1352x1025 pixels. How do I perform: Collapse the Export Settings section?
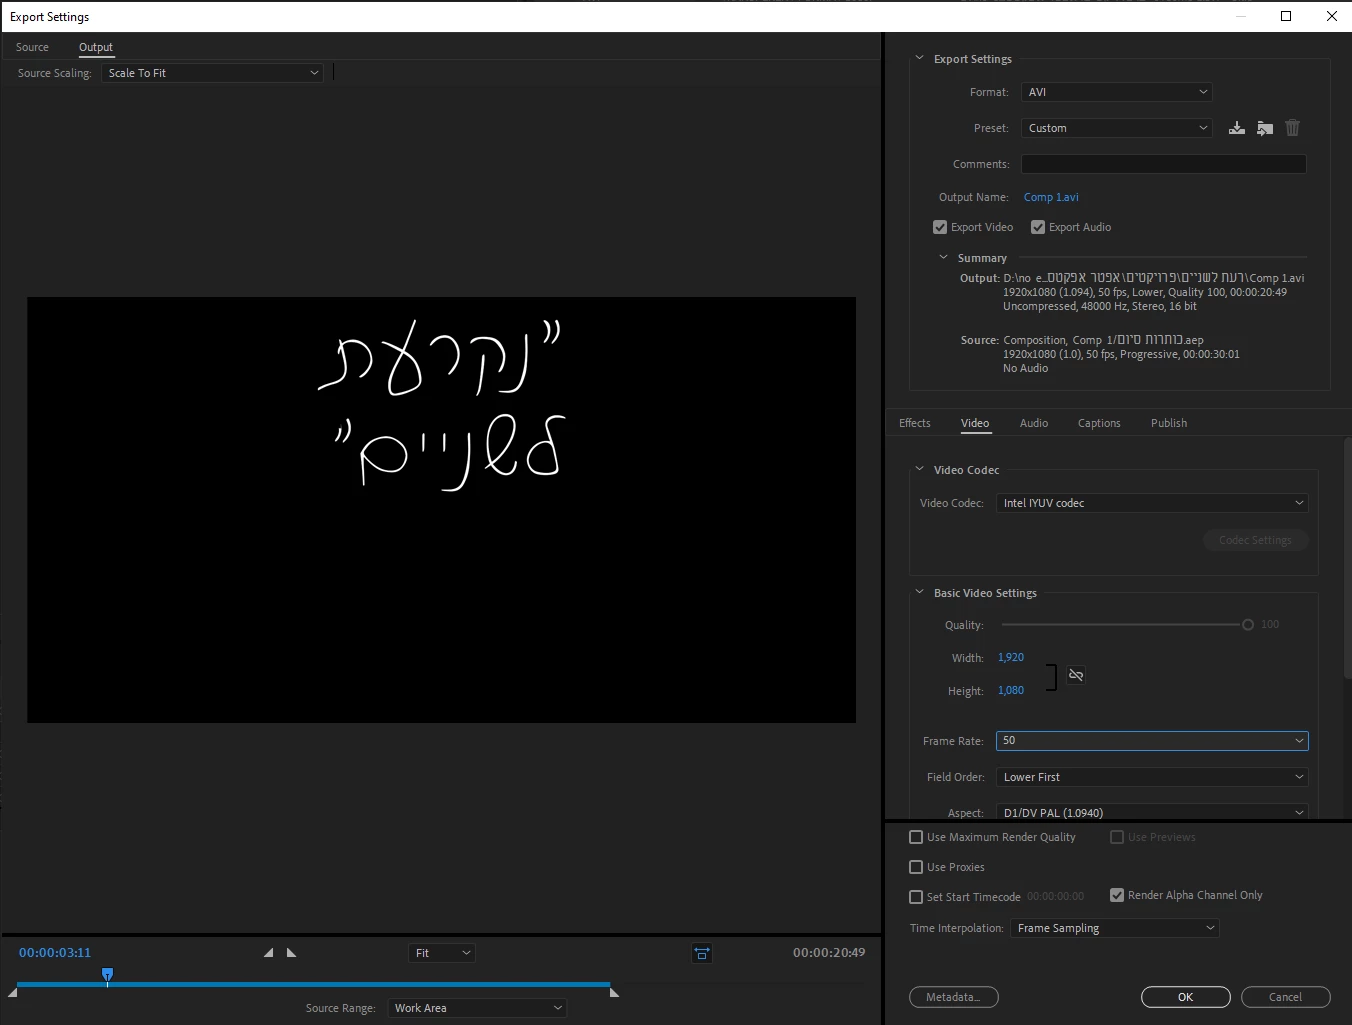[920, 59]
